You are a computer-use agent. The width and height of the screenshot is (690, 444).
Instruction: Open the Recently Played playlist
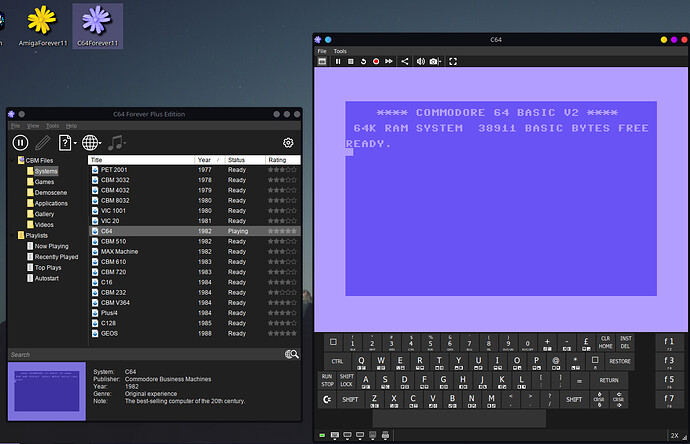click(52, 257)
